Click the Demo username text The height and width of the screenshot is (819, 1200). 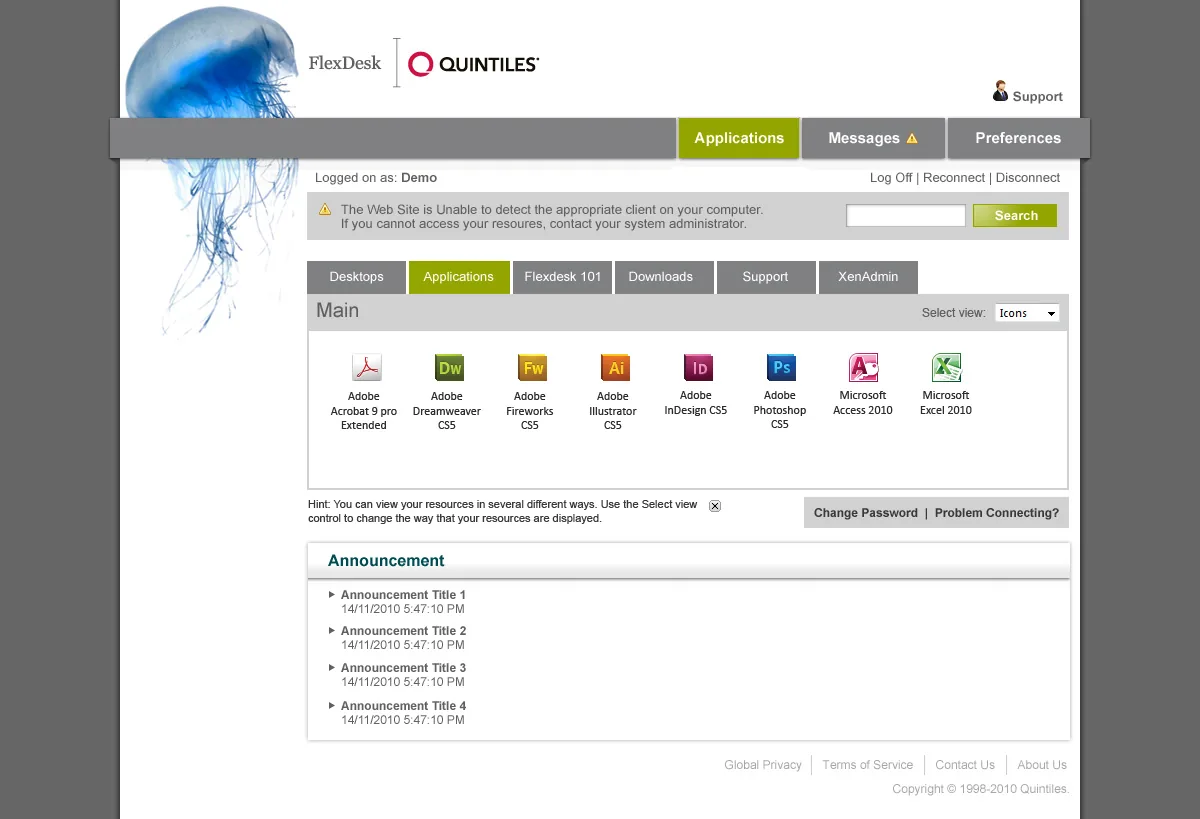pyautogui.click(x=419, y=177)
